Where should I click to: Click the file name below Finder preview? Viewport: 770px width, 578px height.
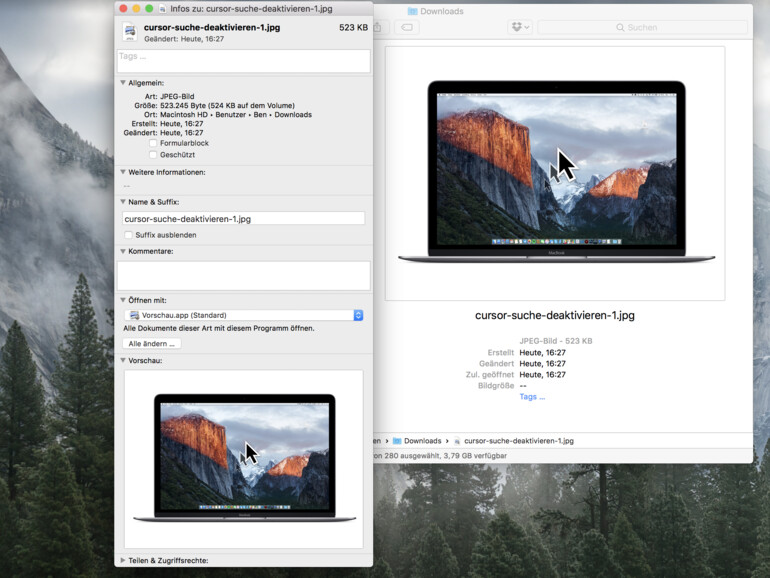coord(555,315)
